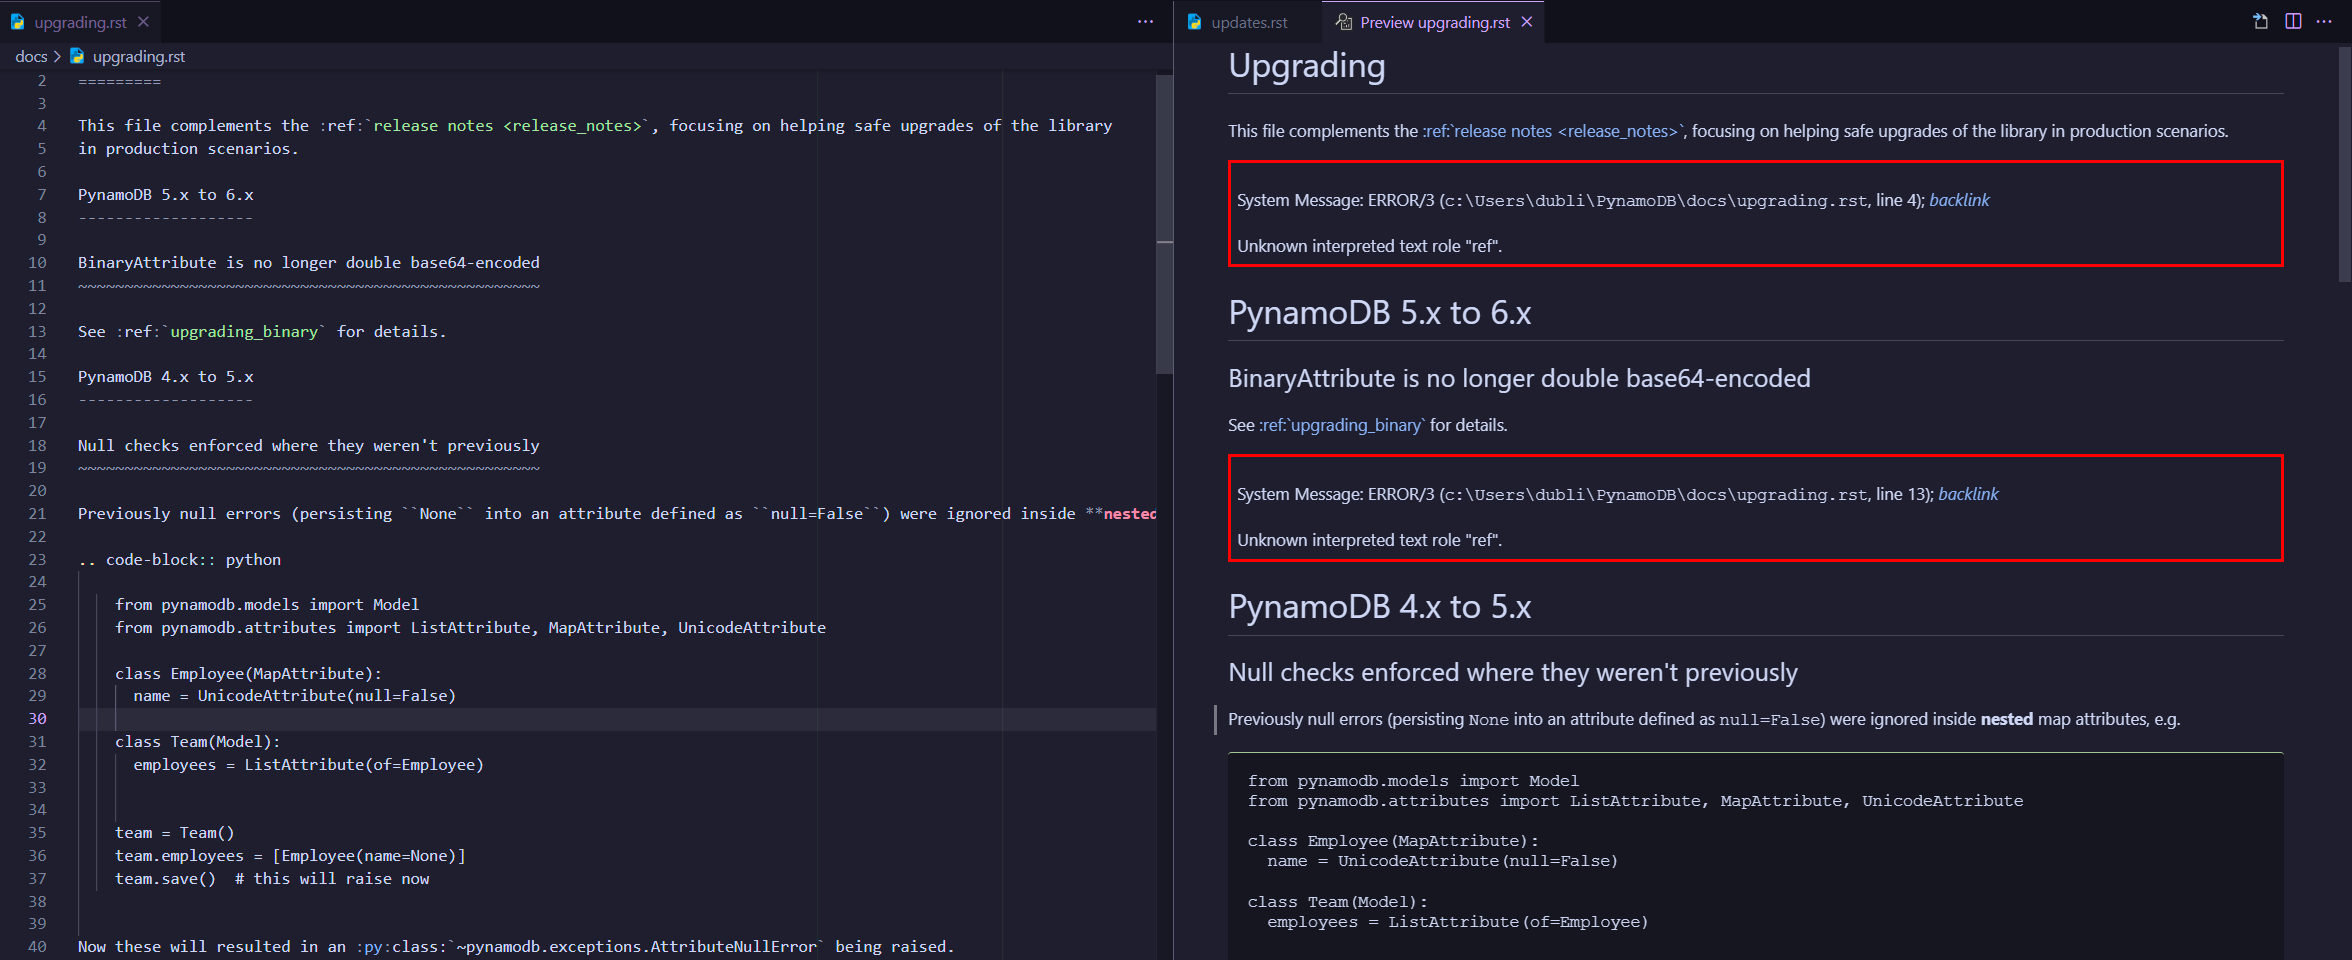Click source line "employees = ListAttribute(of=Employee)"

point(309,765)
